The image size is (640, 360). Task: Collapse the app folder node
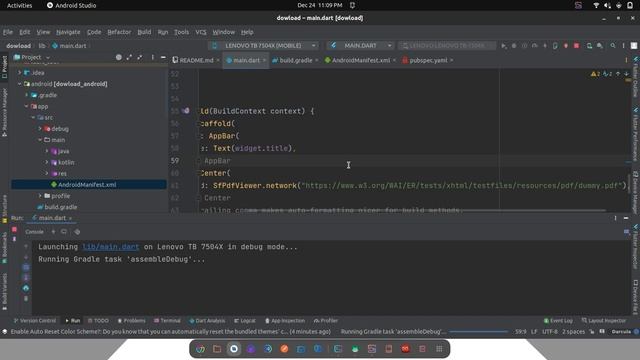[27, 106]
